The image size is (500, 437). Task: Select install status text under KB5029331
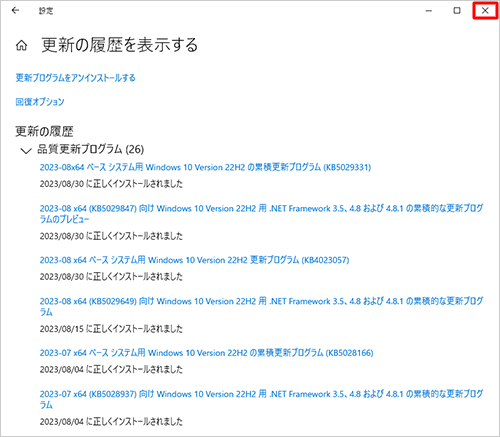point(111,184)
